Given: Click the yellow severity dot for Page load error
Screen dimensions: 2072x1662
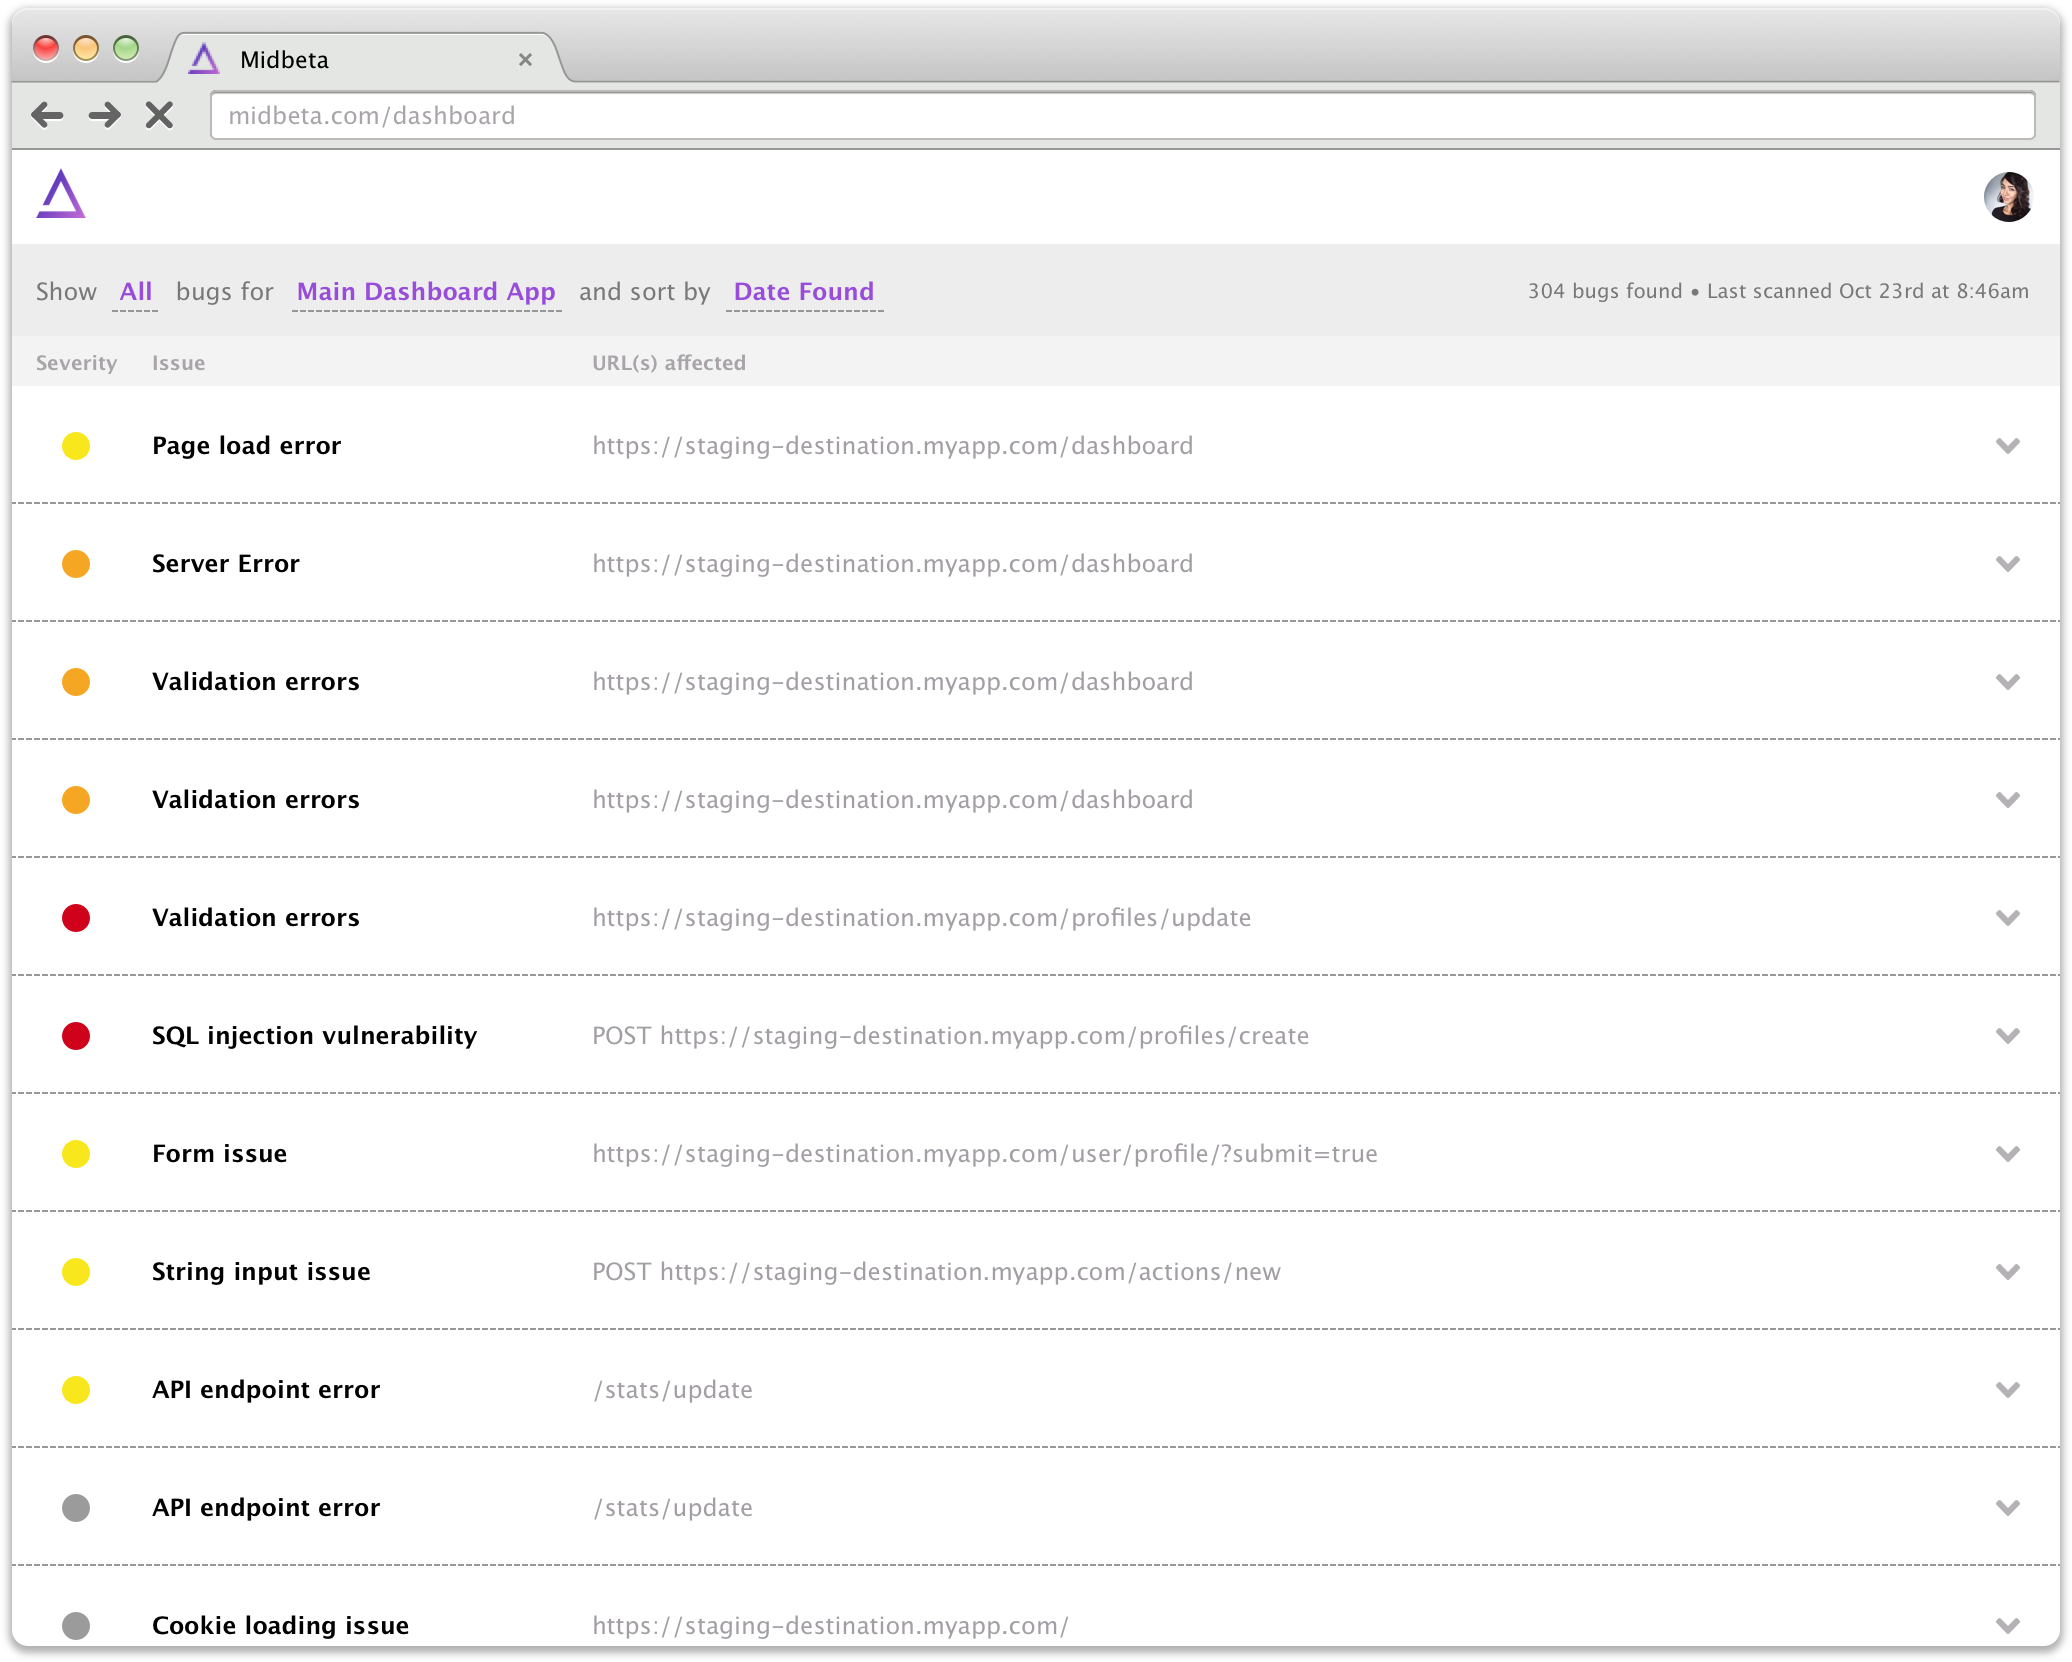Looking at the screenshot, I should point(76,446).
